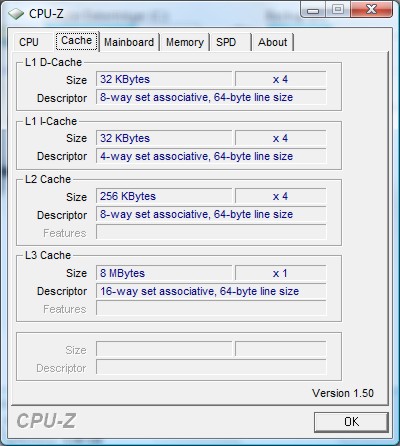Minimize the CPU-Z window
The width and height of the screenshot is (400, 446).
313,10
